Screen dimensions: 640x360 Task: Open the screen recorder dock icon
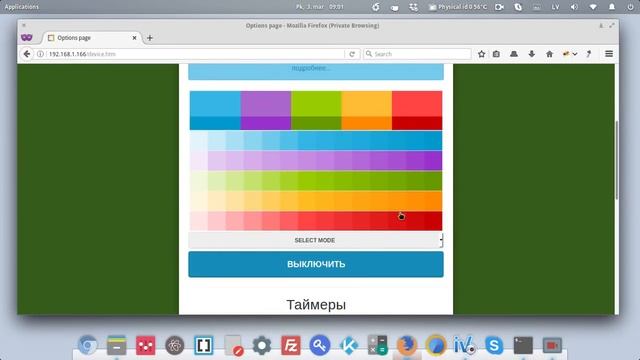tap(552, 345)
